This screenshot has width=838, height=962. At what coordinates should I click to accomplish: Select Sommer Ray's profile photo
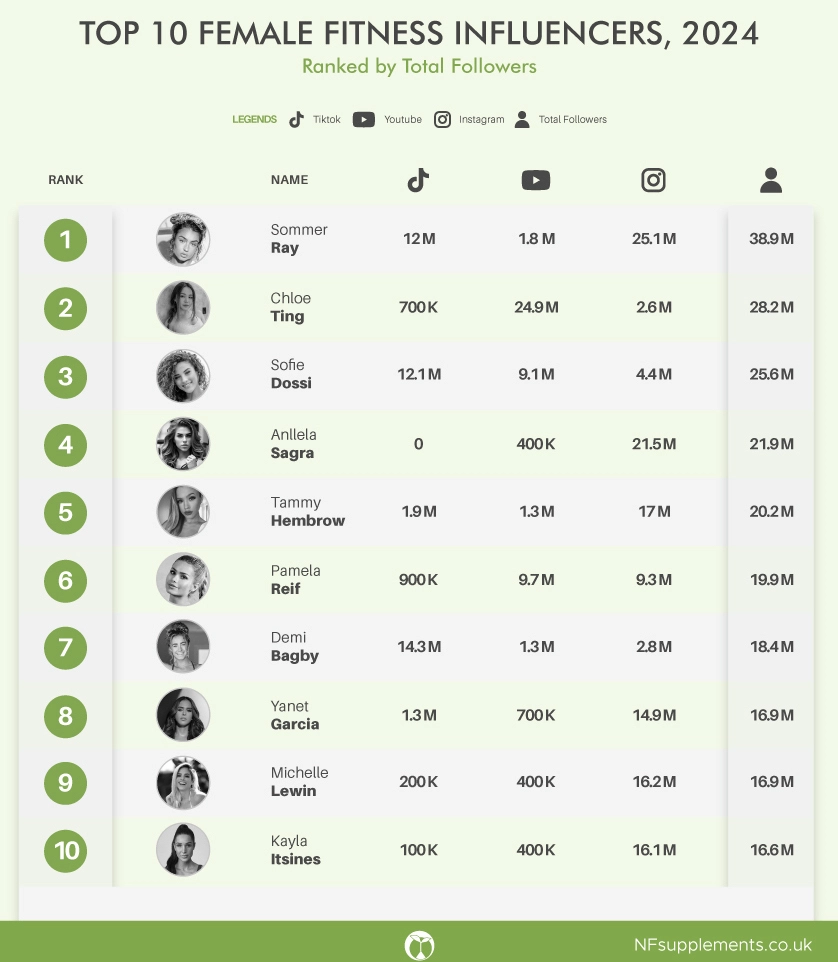(183, 239)
